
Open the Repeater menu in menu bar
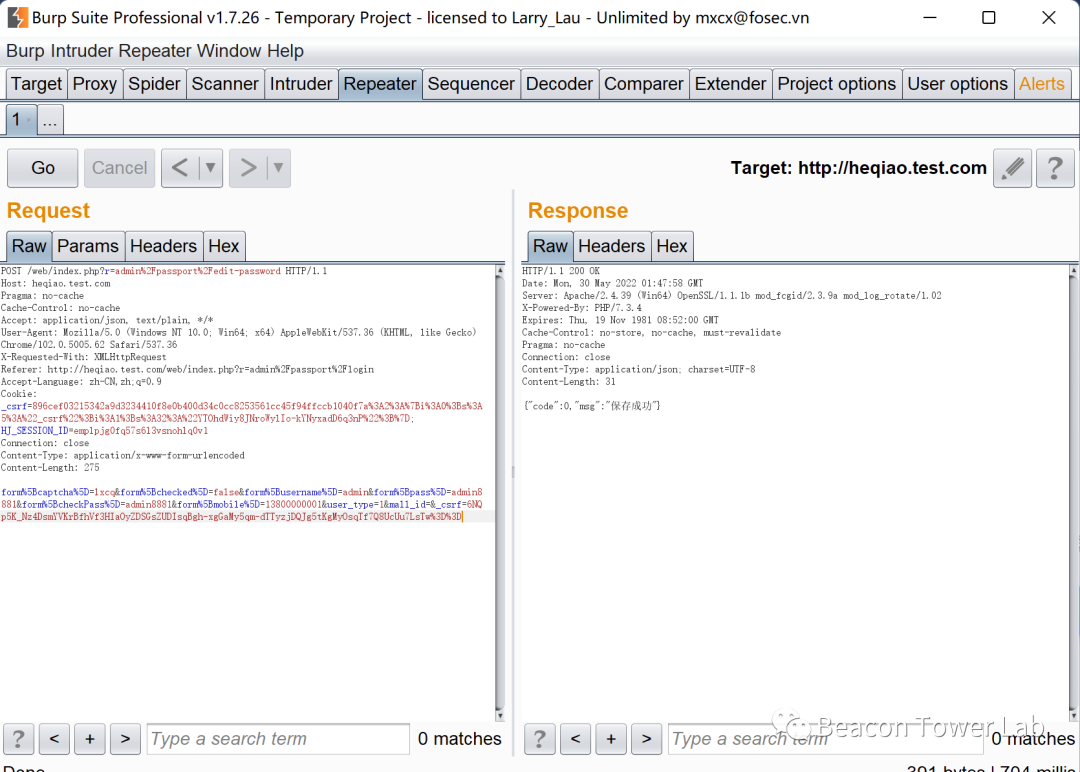[155, 51]
